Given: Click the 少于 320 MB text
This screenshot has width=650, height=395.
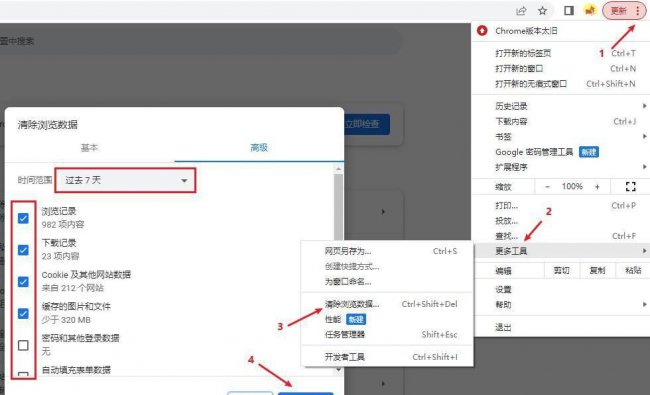Looking at the screenshot, I should click(66, 320).
